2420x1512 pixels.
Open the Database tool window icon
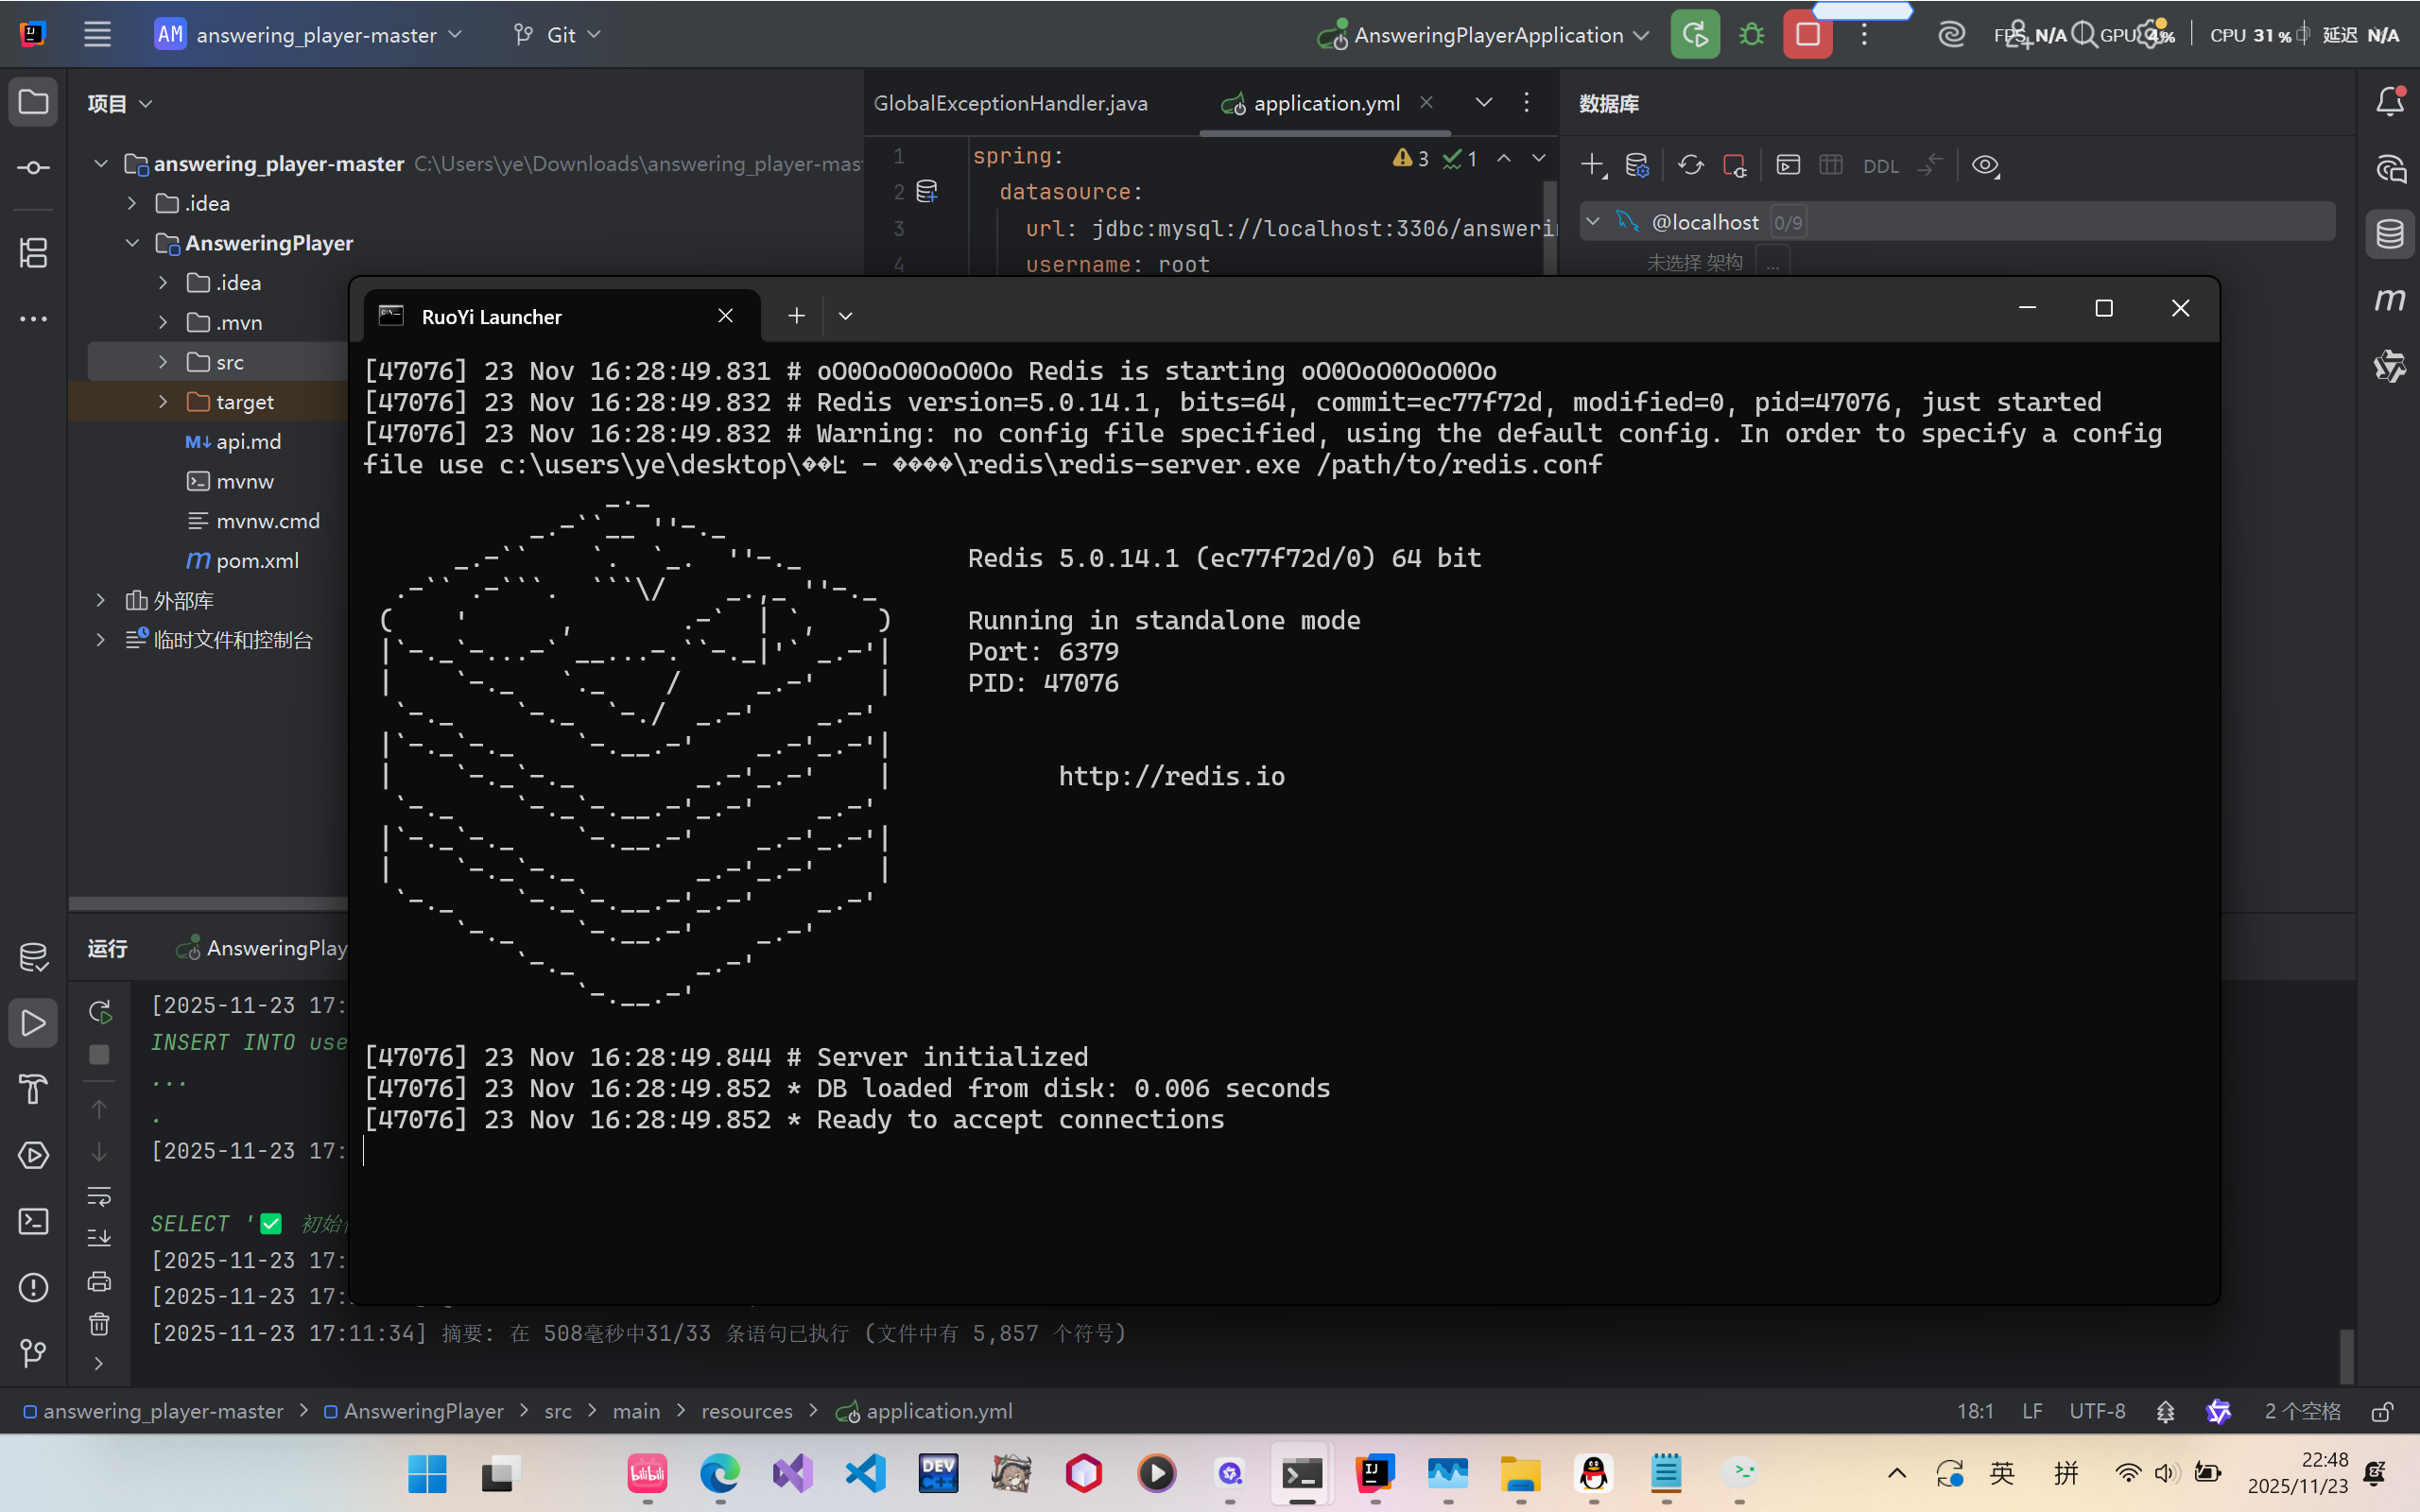2390,234
